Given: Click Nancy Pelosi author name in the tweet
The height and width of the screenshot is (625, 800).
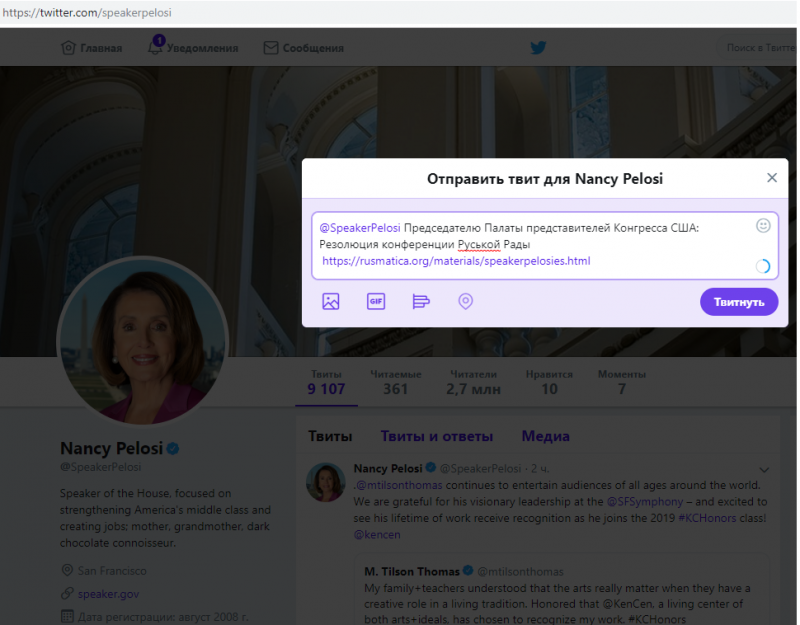Looking at the screenshot, I should 388,468.
